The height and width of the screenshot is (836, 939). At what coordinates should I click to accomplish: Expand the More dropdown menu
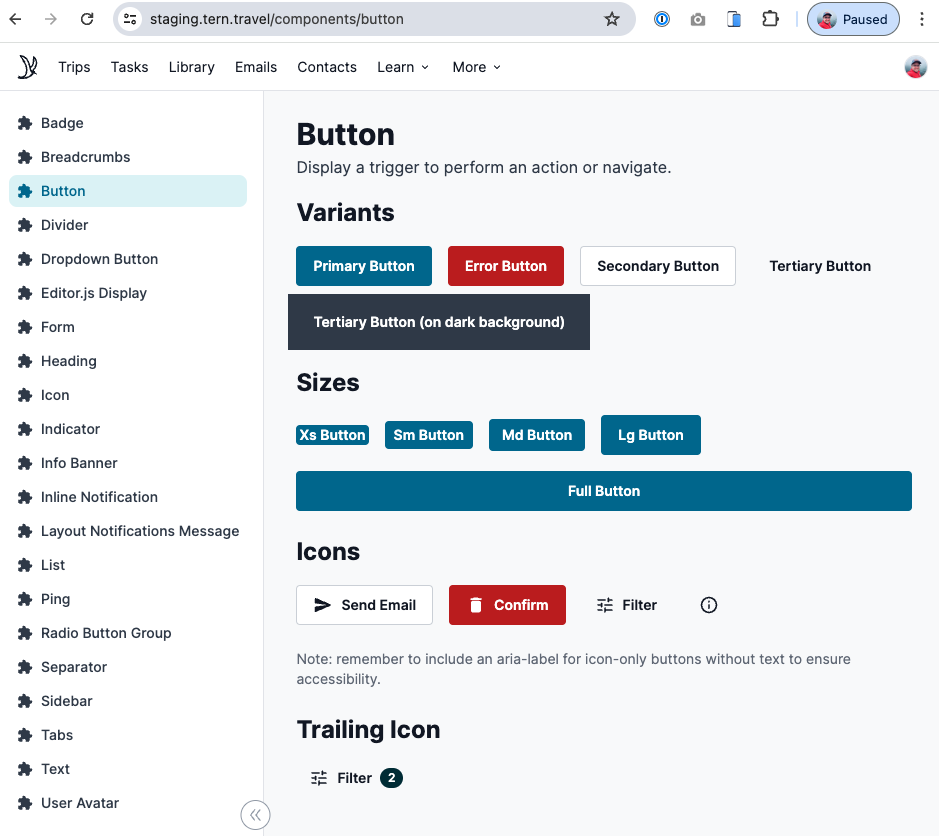point(476,67)
